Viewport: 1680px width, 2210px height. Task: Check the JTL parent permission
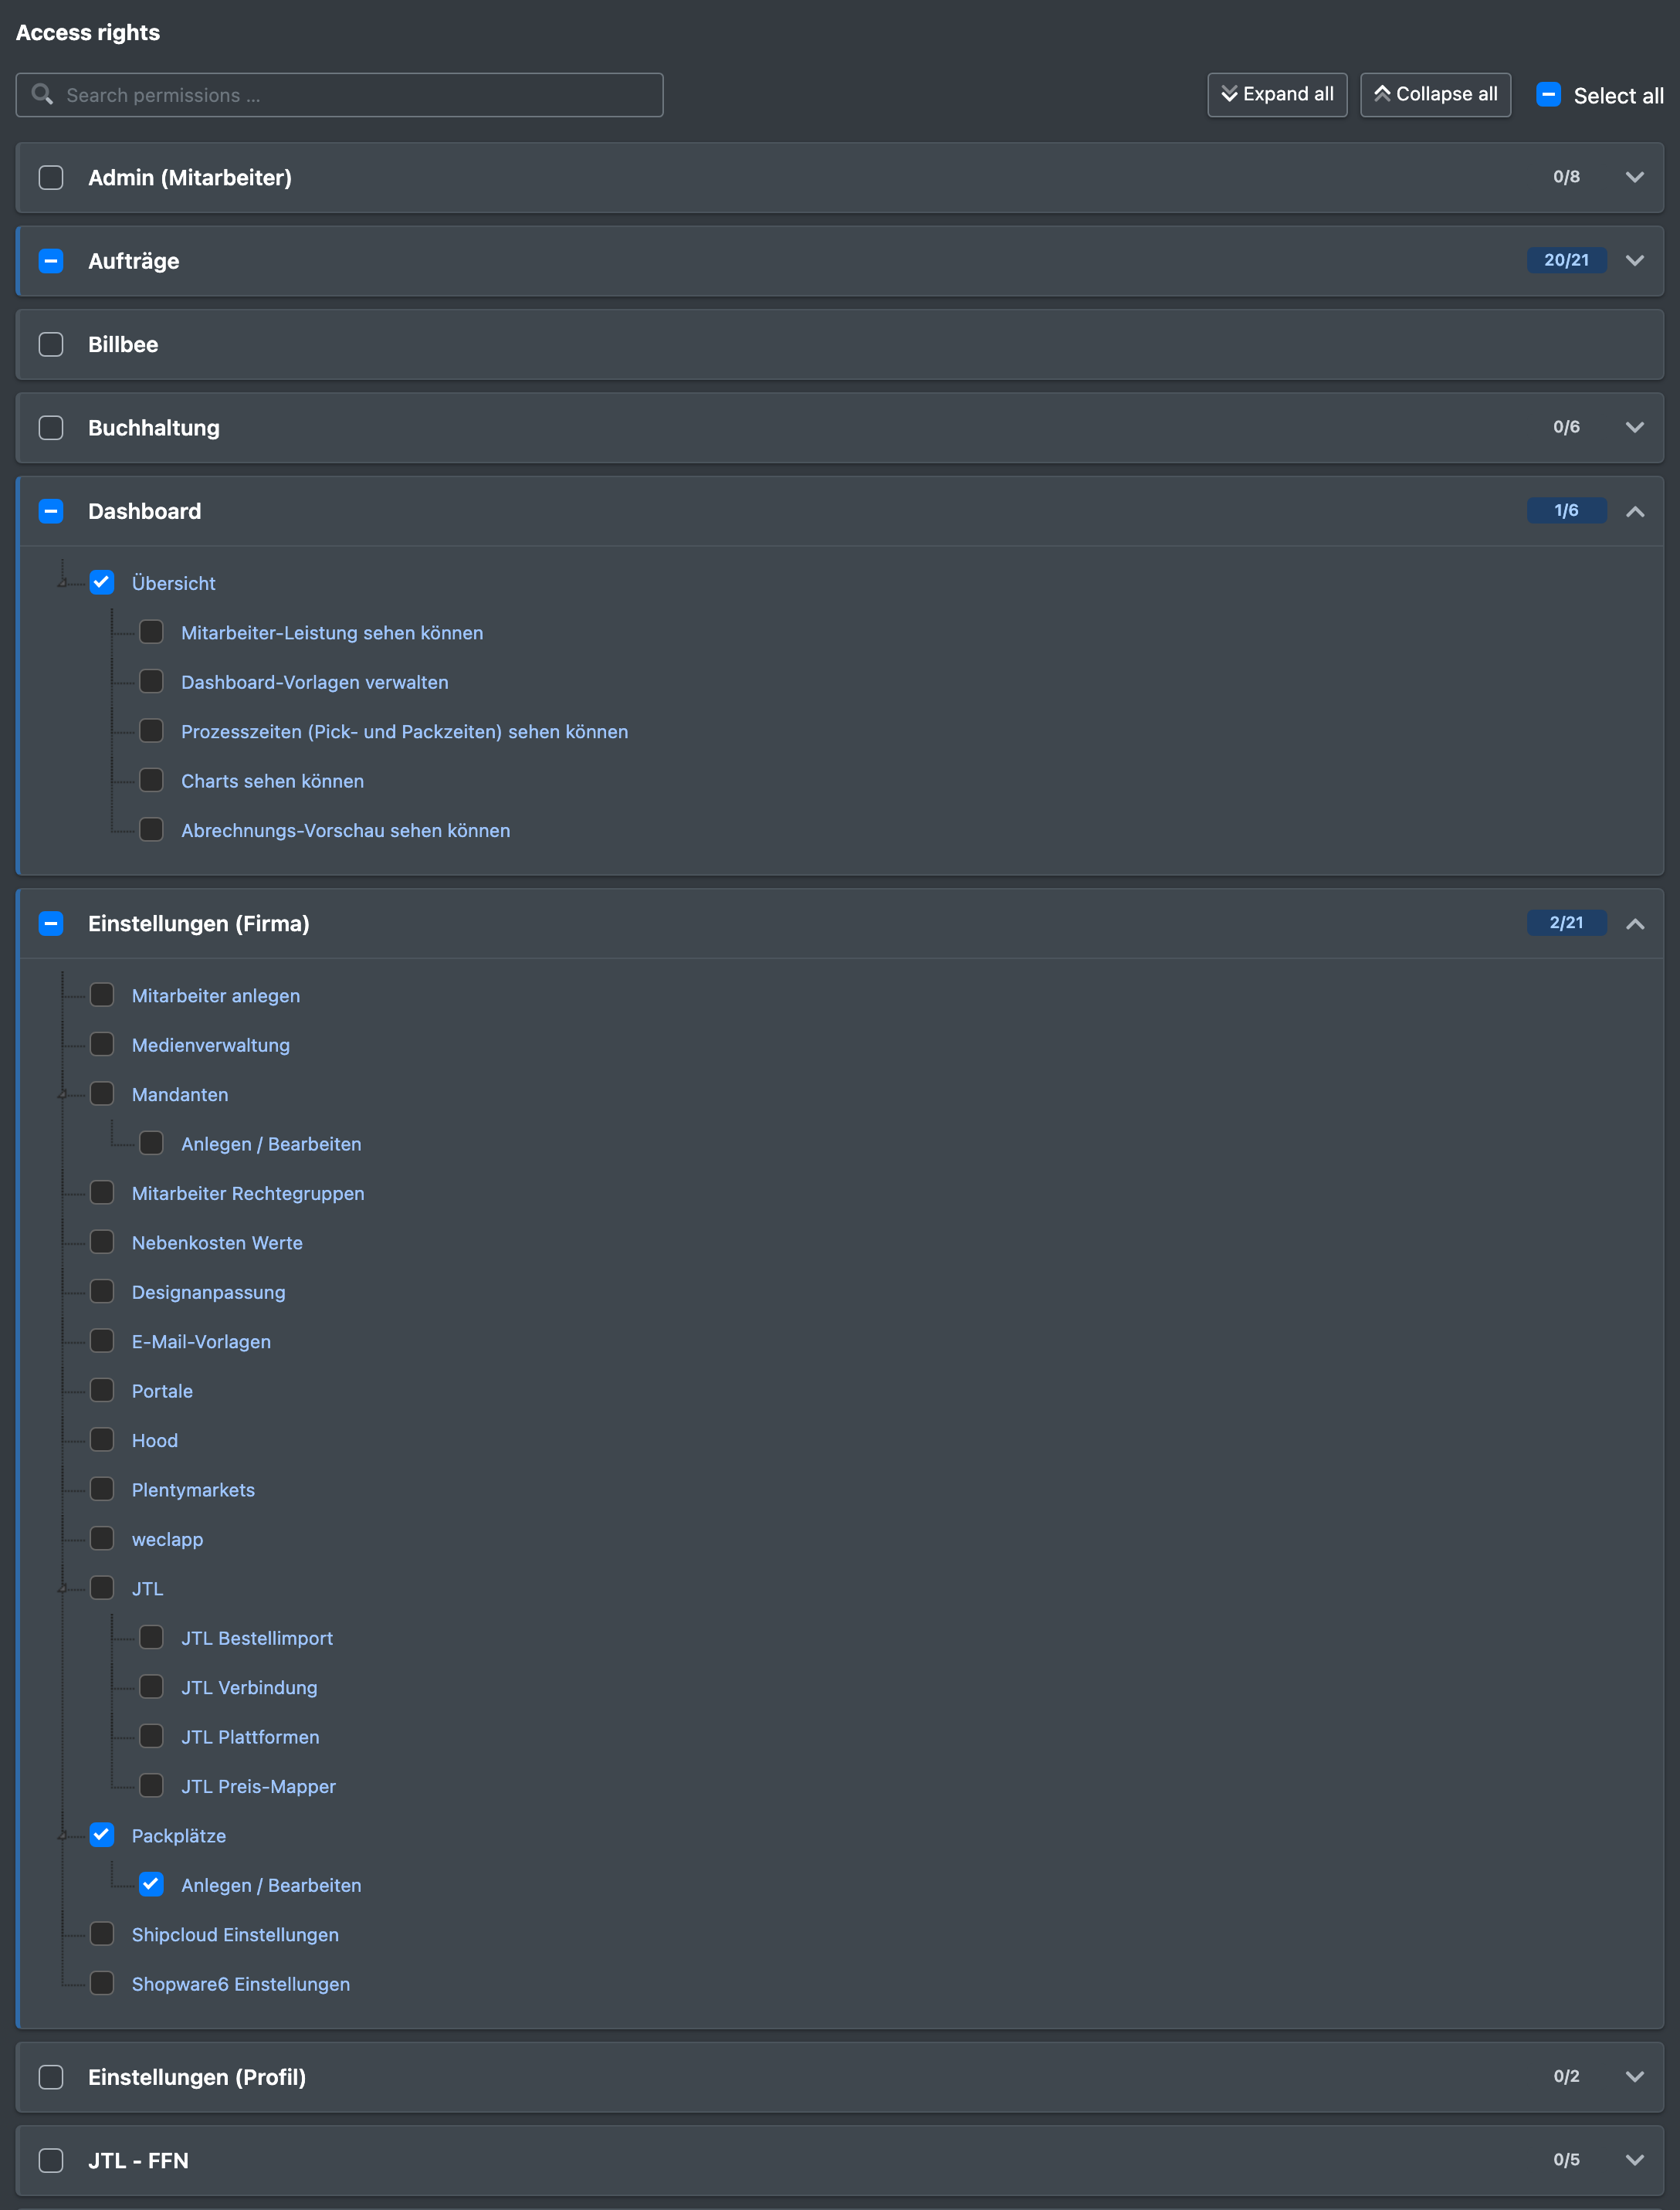pos(102,1587)
